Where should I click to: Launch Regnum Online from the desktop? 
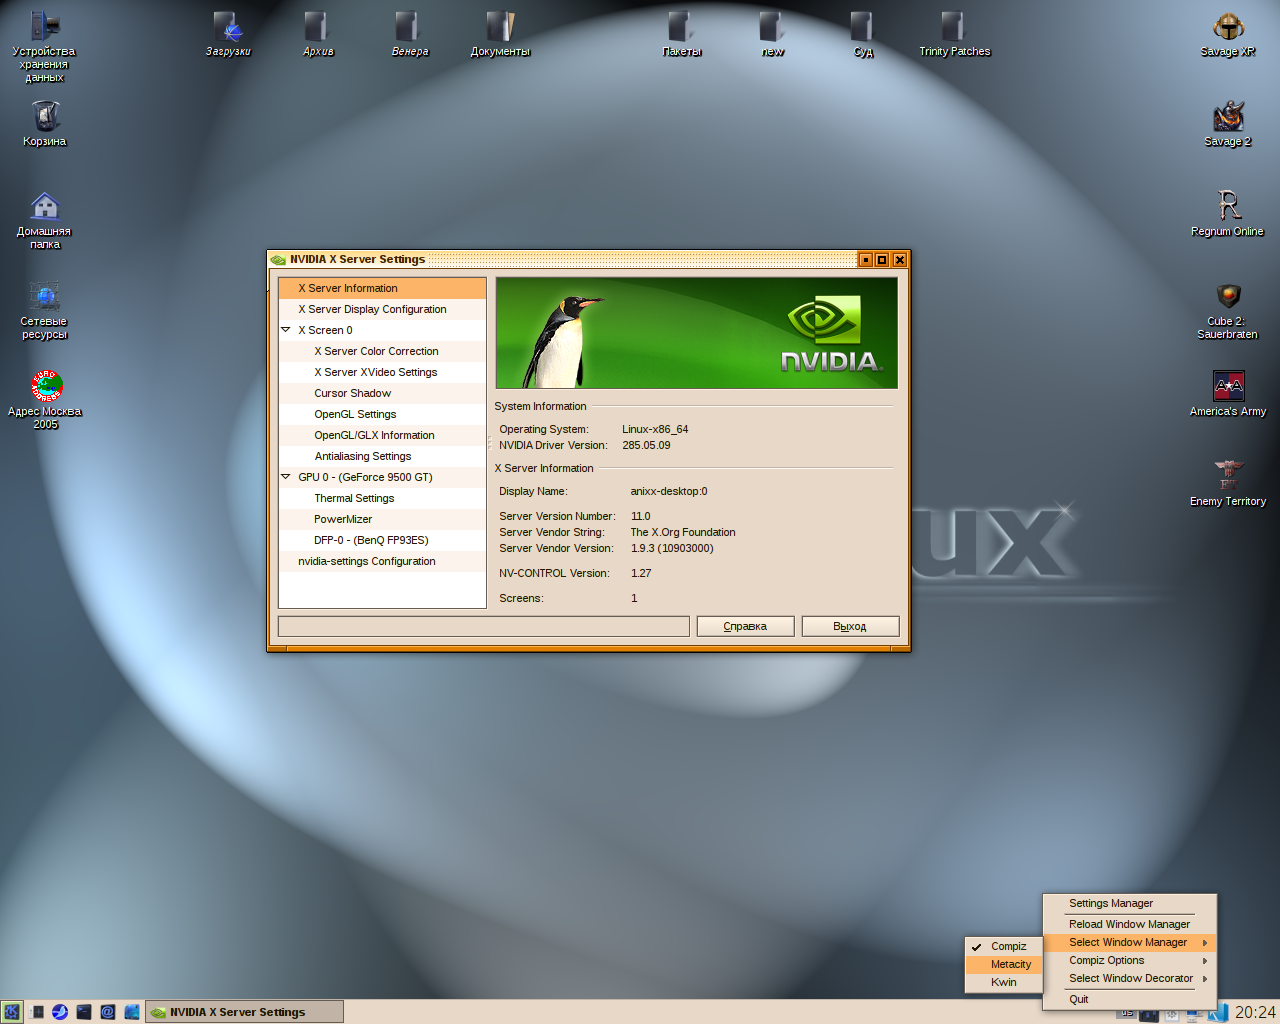(x=1228, y=214)
